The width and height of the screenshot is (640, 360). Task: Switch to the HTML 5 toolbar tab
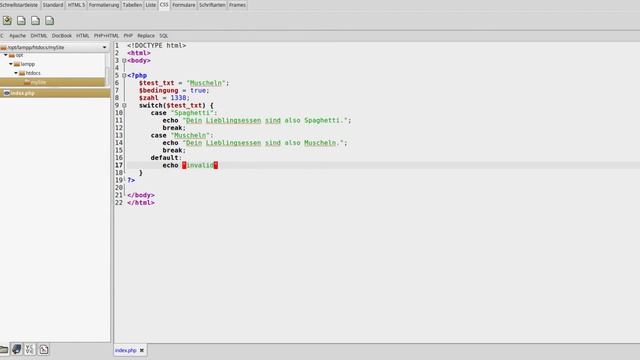(76, 5)
